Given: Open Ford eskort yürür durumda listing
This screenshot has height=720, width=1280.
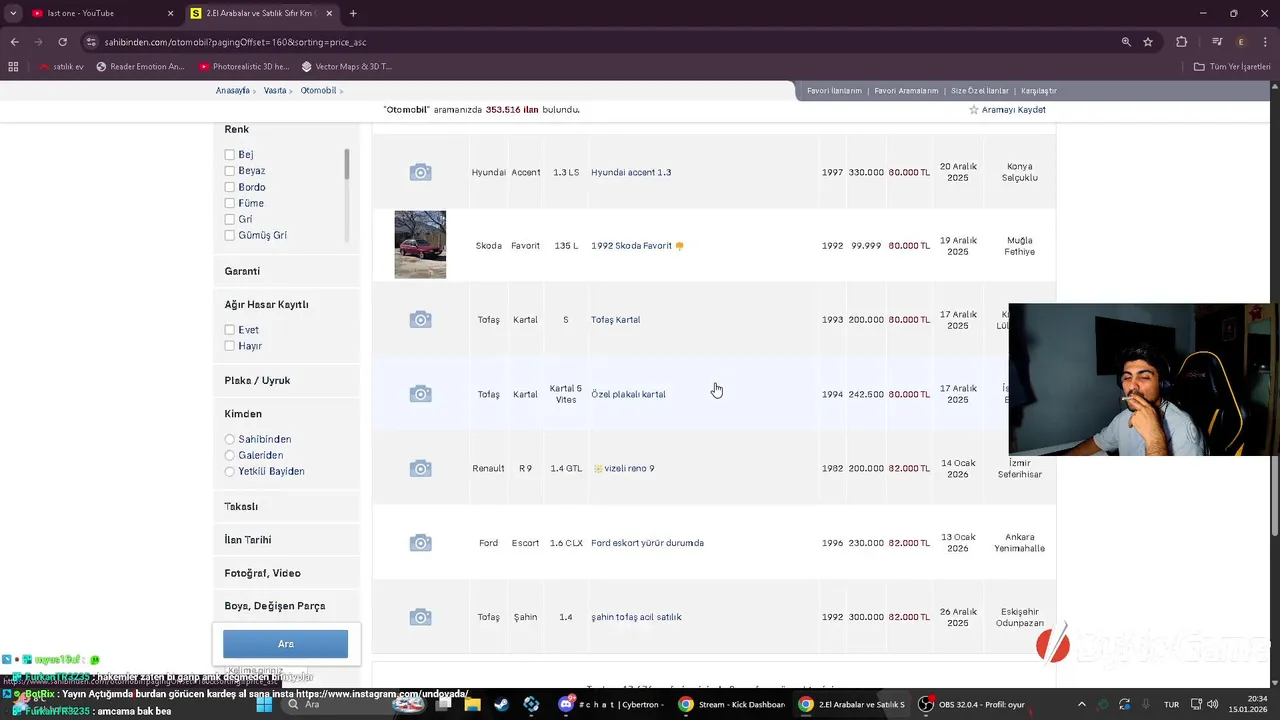Looking at the screenshot, I should (647, 543).
